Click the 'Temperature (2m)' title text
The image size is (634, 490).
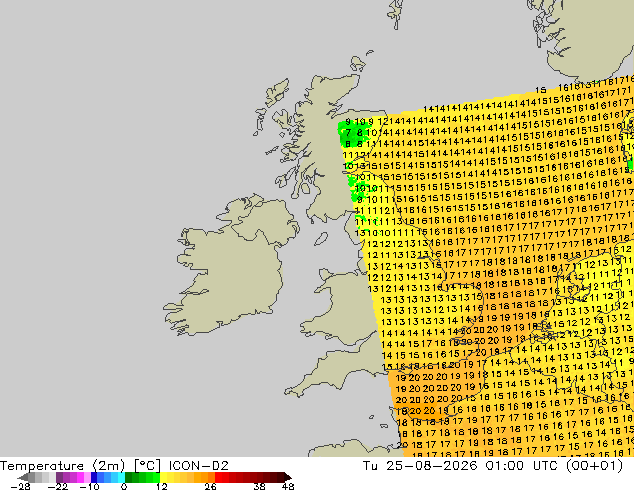(63, 466)
